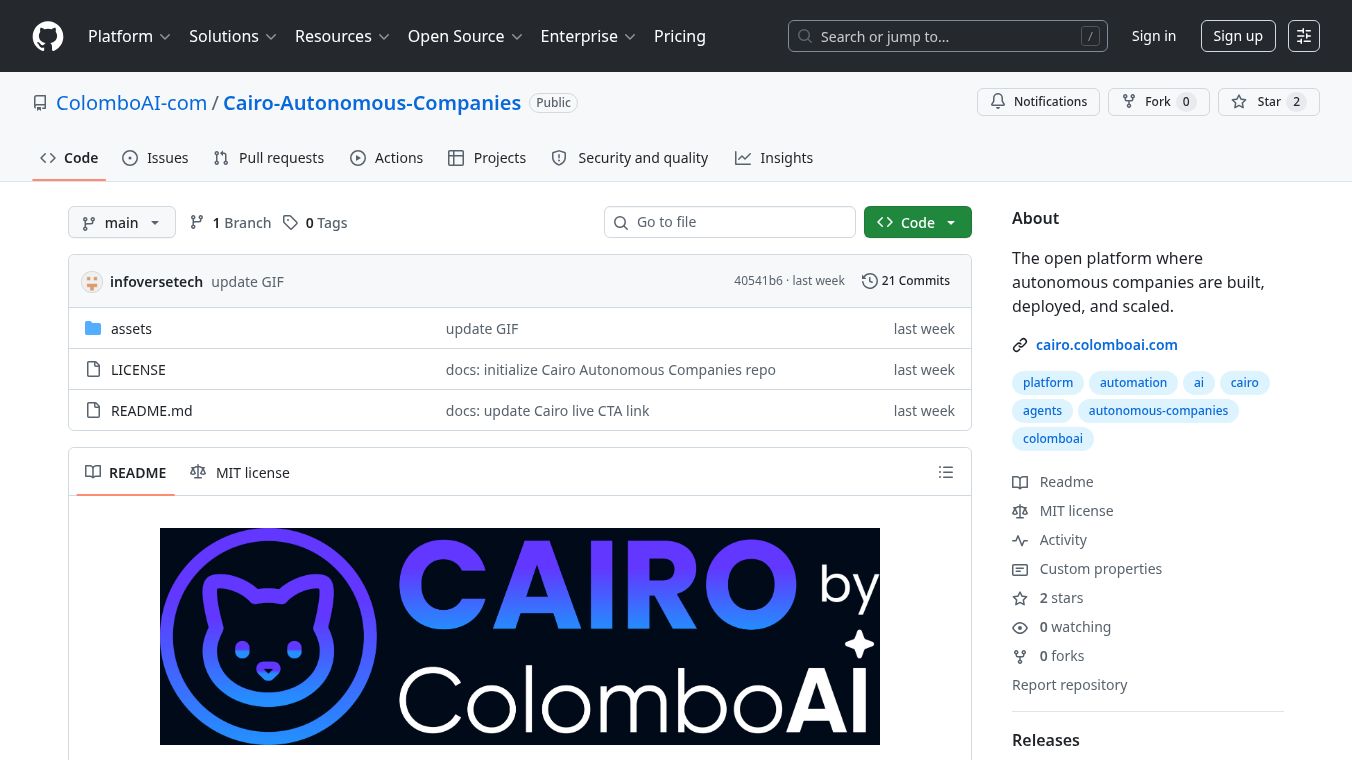Click the fork icon in Fork button
Screen dimensions: 1352x760
click(x=1129, y=102)
